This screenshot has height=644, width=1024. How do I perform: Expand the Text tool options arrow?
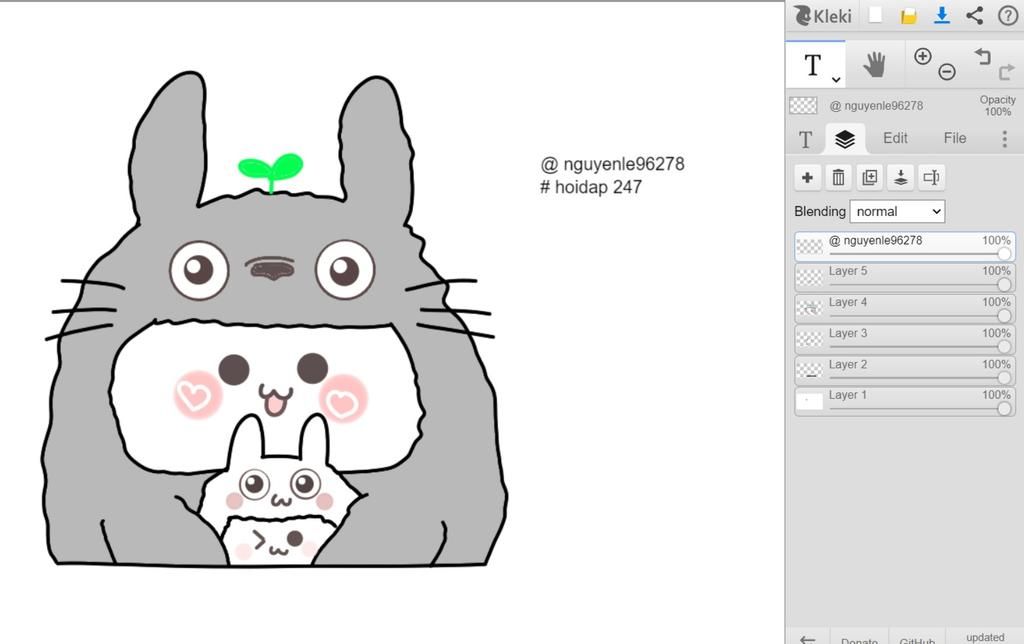pyautogui.click(x=836, y=80)
